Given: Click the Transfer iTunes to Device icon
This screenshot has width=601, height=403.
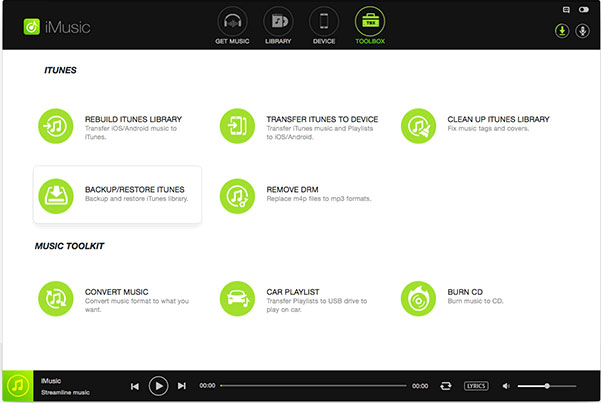Looking at the screenshot, I should click(236, 126).
